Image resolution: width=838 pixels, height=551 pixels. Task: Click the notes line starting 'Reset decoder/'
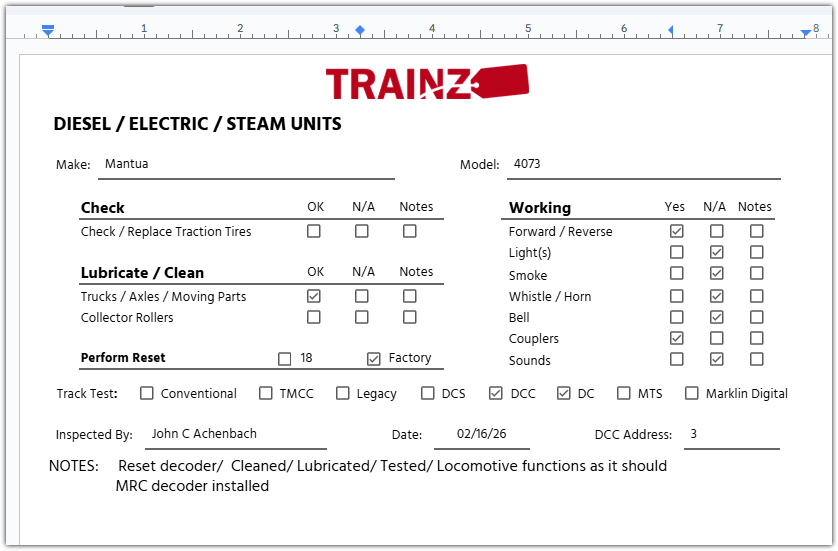[392, 466]
